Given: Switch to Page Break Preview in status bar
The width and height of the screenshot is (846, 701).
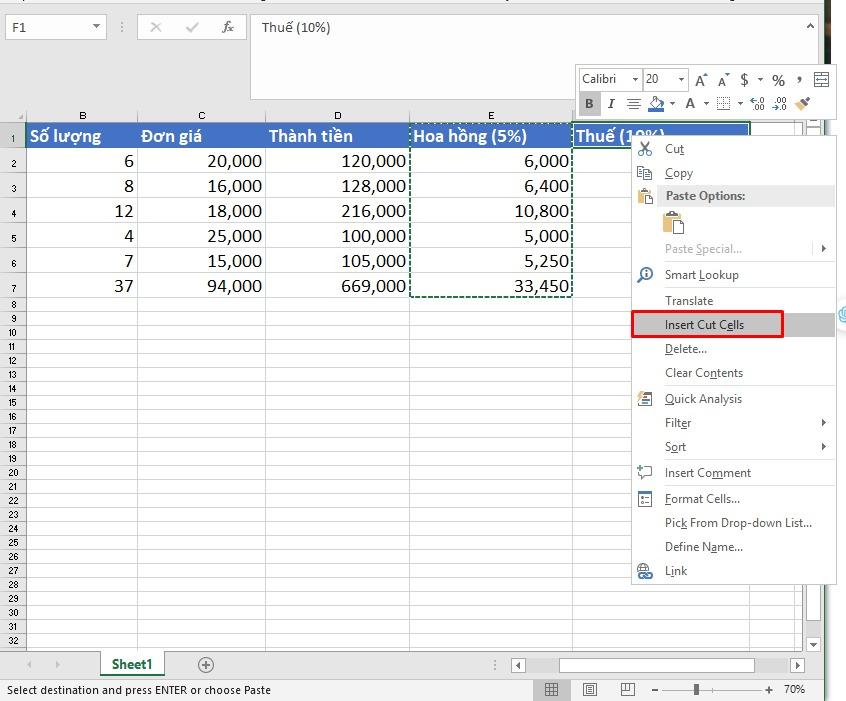Looking at the screenshot, I should click(627, 689).
